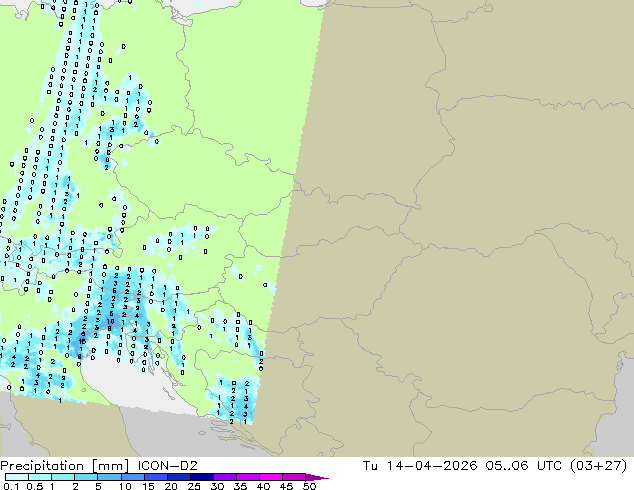Click the 5–10 mm legend color swatch
Screen dimensions: 634x490
pyautogui.click(x=109, y=477)
